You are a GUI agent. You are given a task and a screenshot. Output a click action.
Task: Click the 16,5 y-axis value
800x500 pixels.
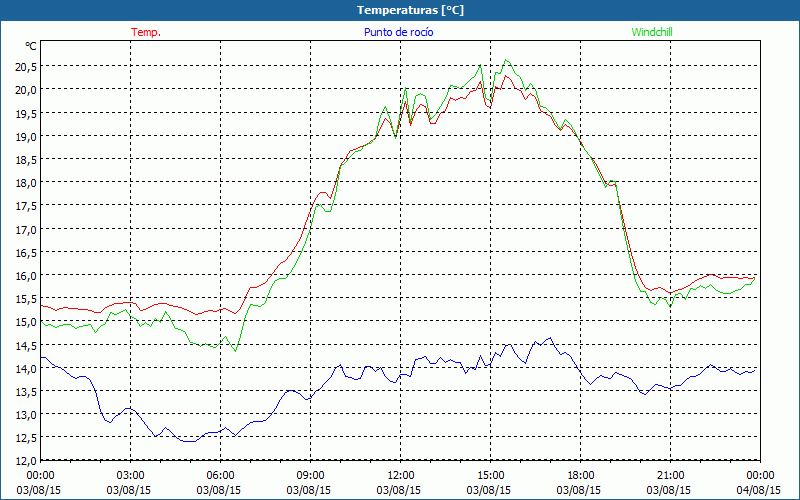[x=27, y=252]
